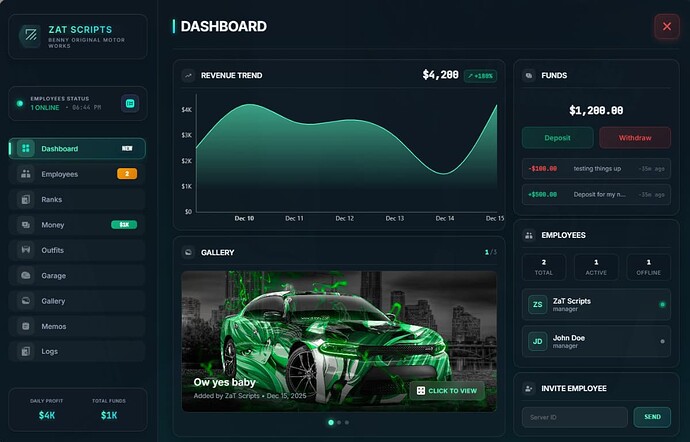Click the ZS avatar of ZaT Scripts
The width and height of the screenshot is (690, 442).
coord(537,304)
